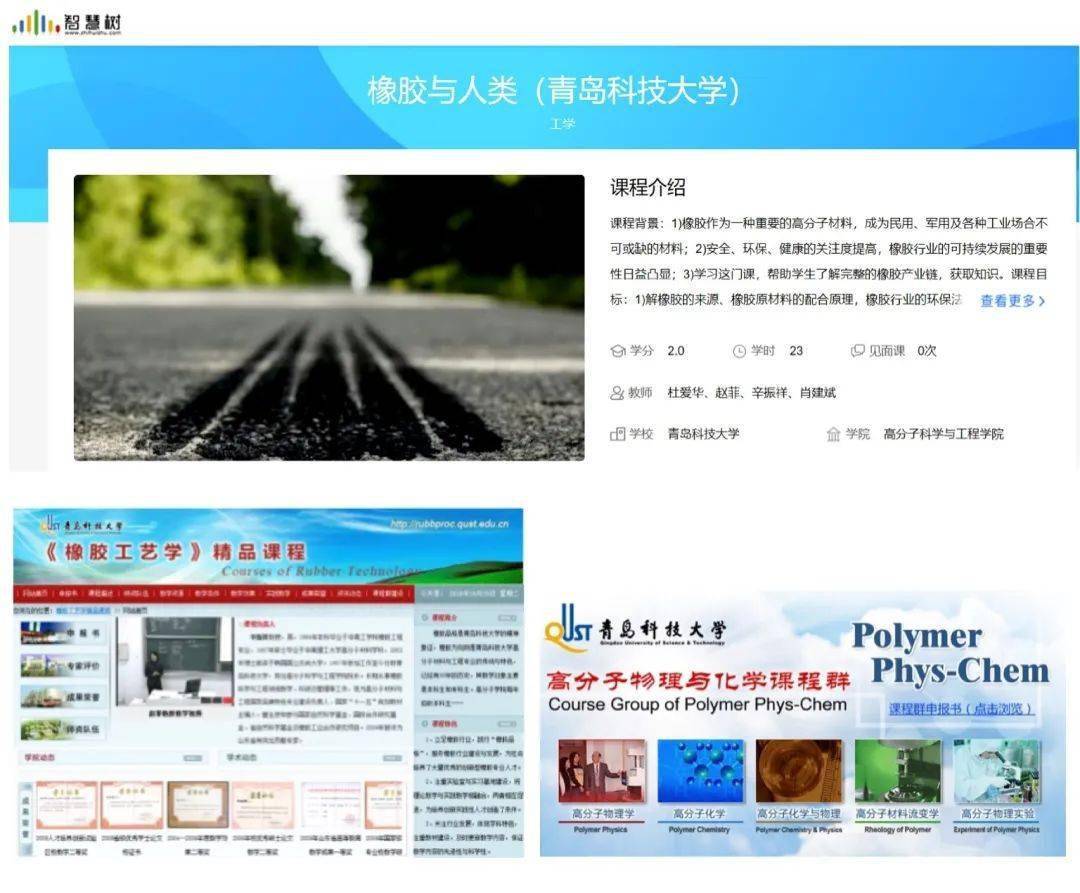Open the 高分子物理学 Polymer Physics thumbnail

(x=602, y=771)
